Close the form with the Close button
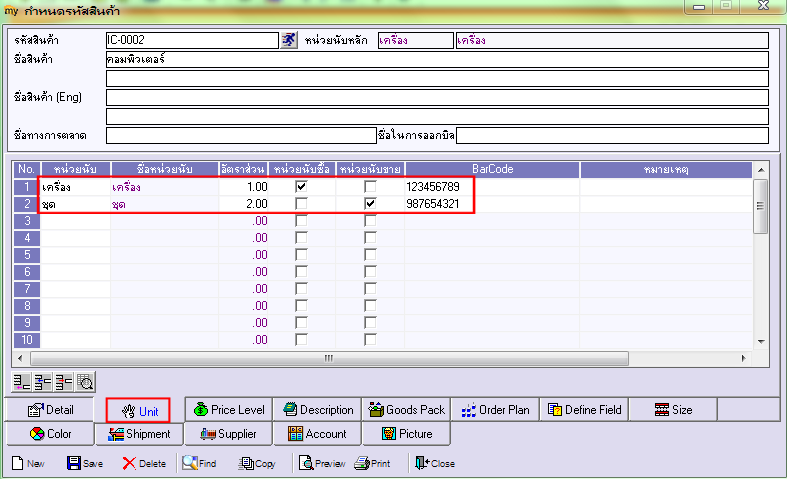 click(434, 463)
